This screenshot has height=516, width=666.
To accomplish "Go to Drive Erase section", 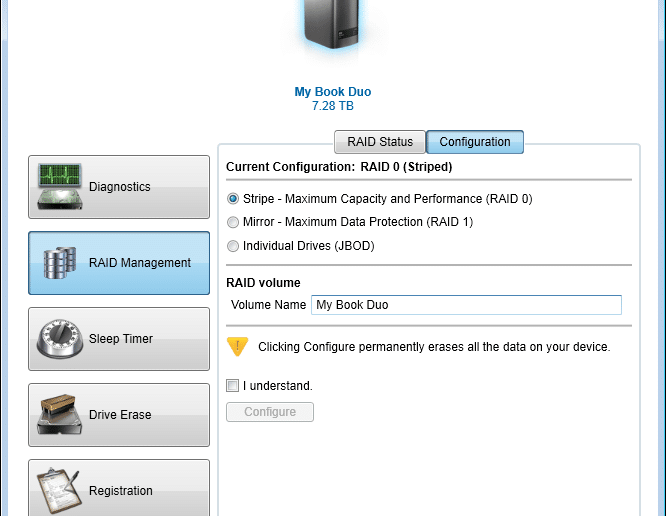I will [119, 415].
